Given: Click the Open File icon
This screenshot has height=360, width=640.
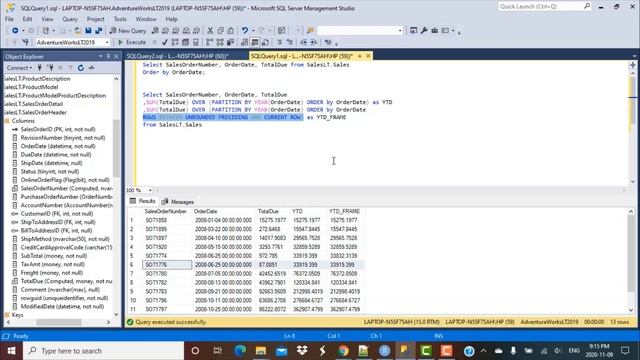Looking at the screenshot, I should (x=78, y=31).
